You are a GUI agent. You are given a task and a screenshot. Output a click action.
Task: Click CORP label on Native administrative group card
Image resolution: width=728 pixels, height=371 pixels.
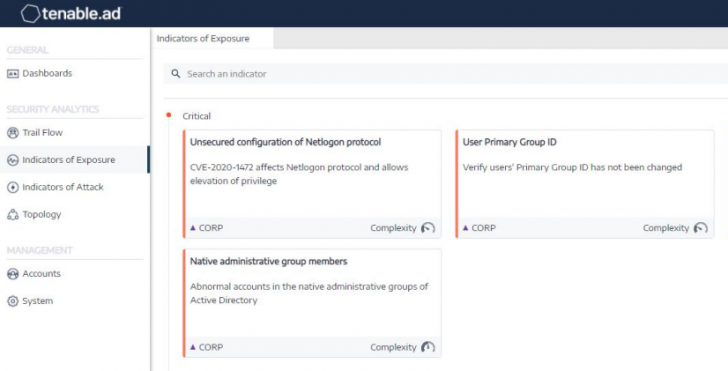211,347
